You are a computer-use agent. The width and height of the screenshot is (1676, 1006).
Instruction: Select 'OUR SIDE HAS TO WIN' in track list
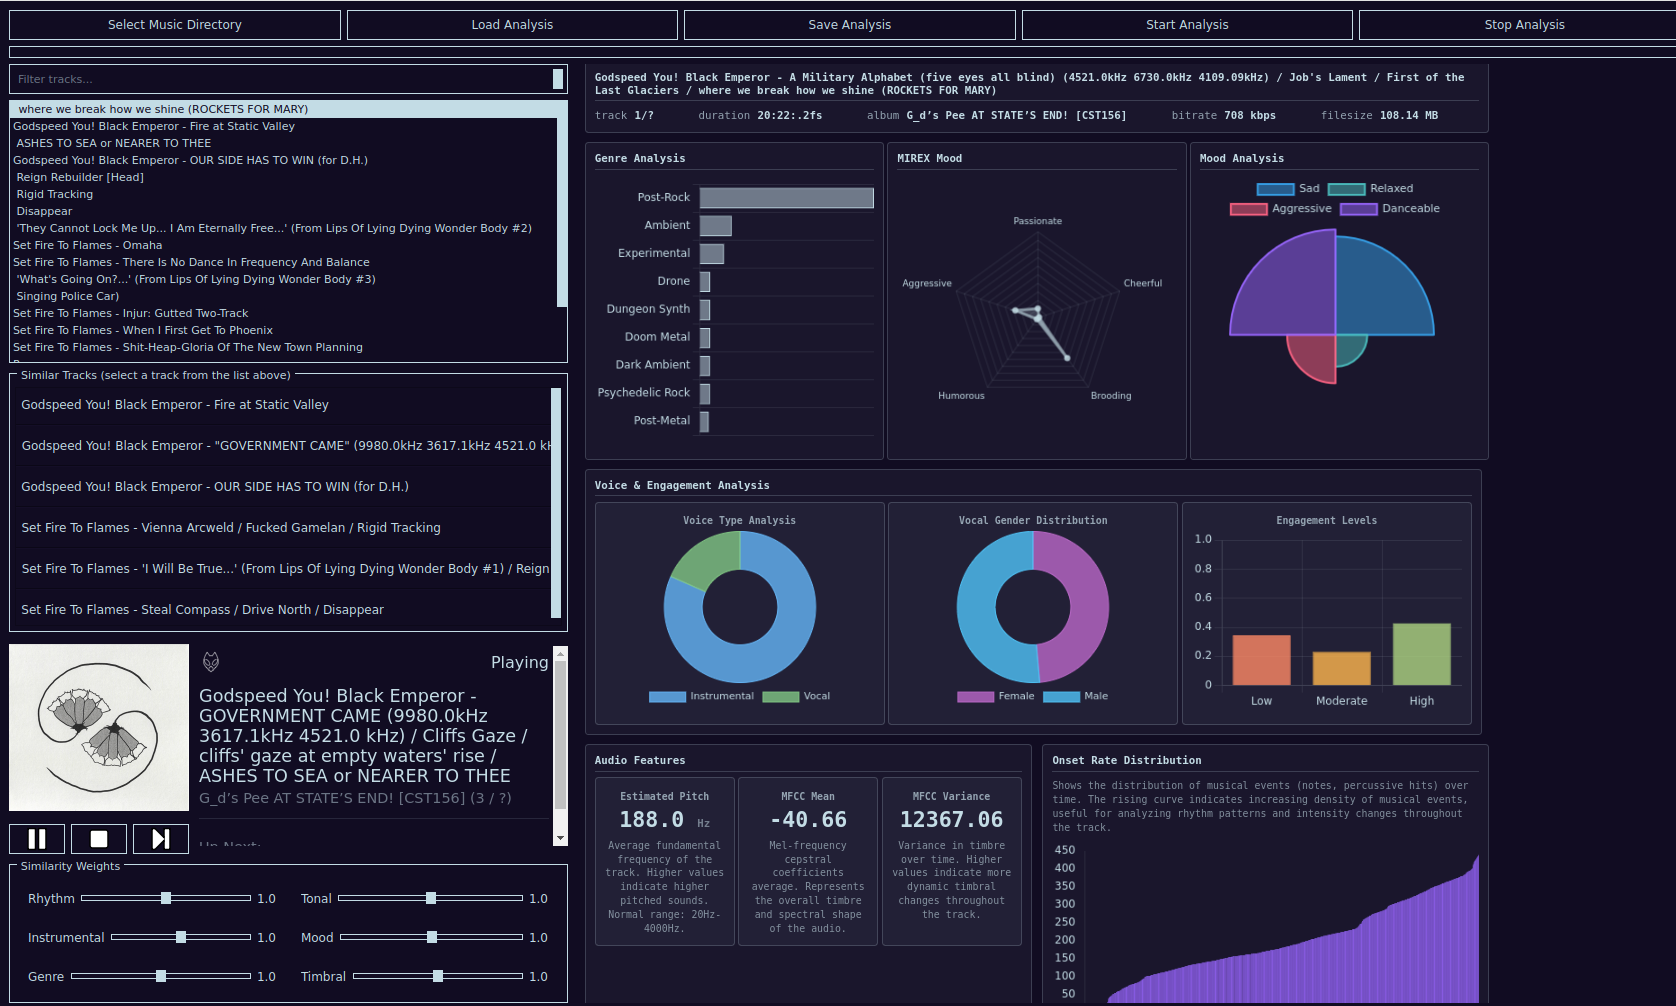coord(283,160)
